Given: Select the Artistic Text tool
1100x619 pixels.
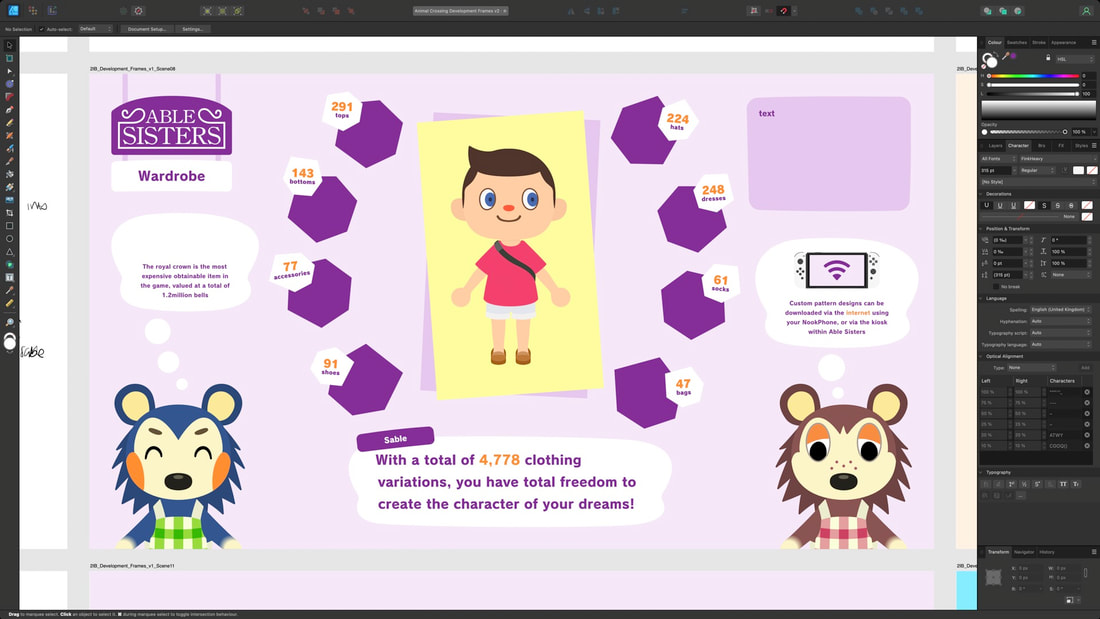Looking at the screenshot, I should [9, 277].
